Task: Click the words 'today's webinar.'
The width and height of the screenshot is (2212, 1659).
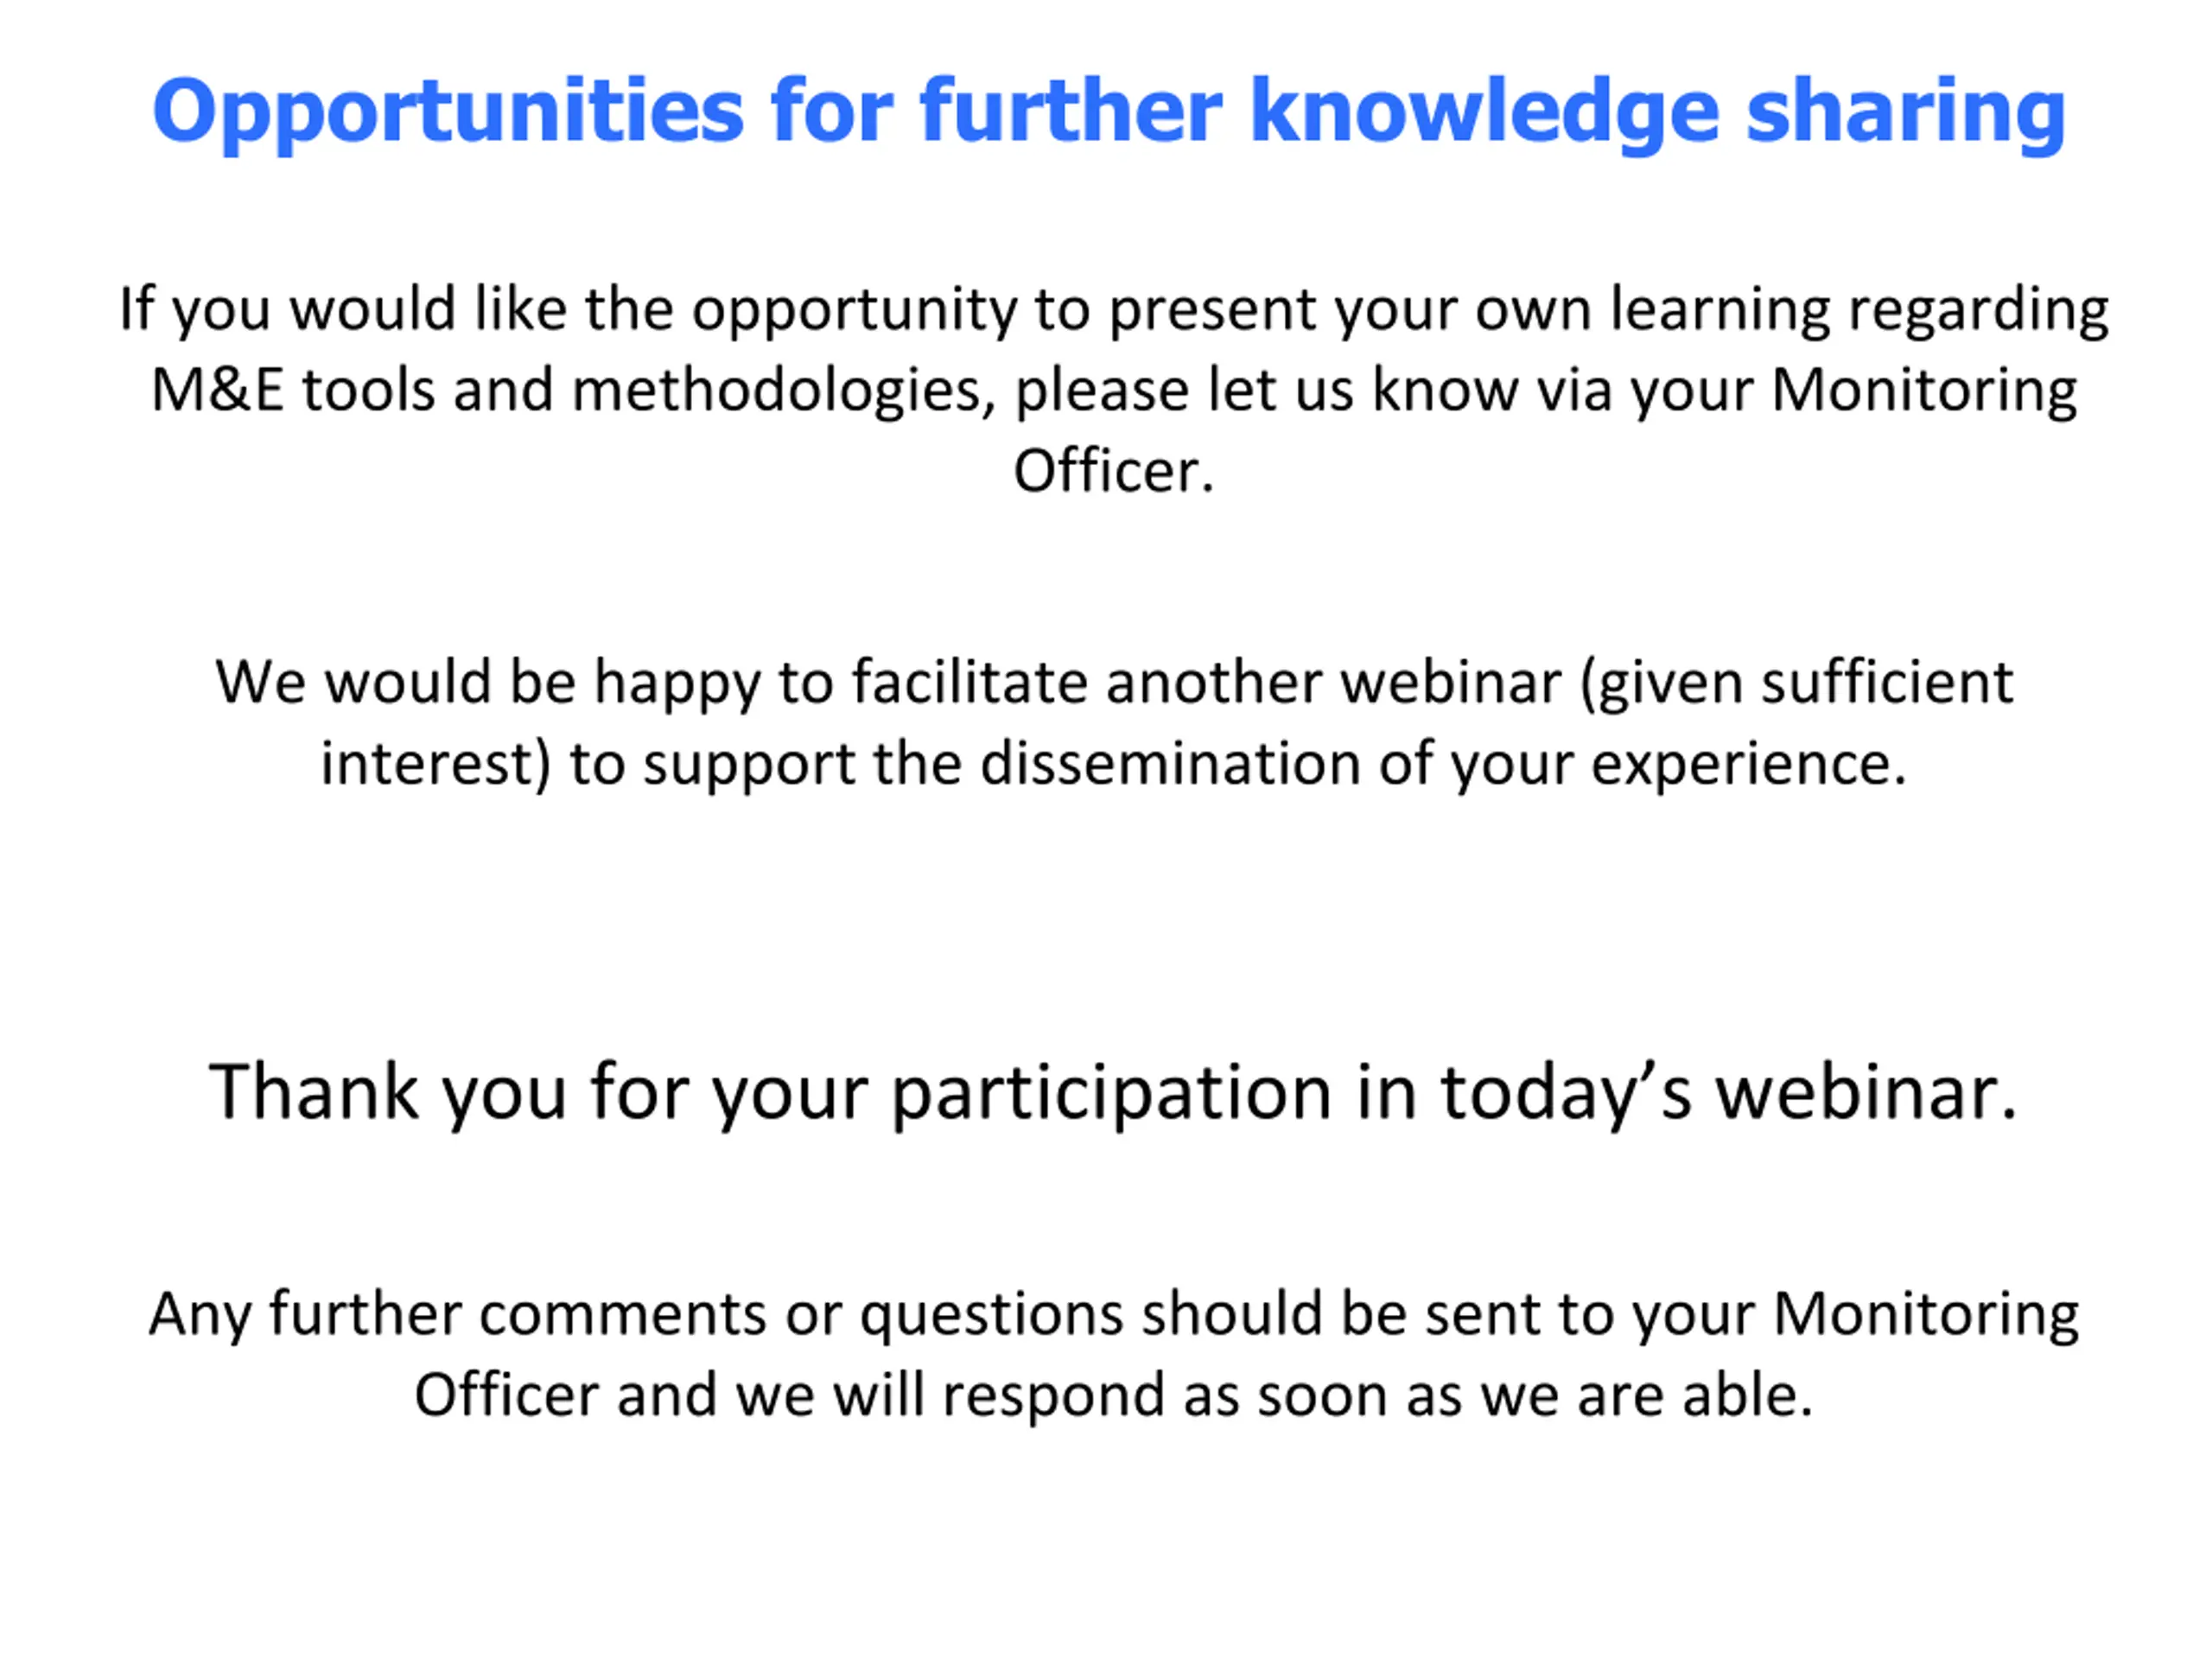Action: [x=1729, y=1093]
